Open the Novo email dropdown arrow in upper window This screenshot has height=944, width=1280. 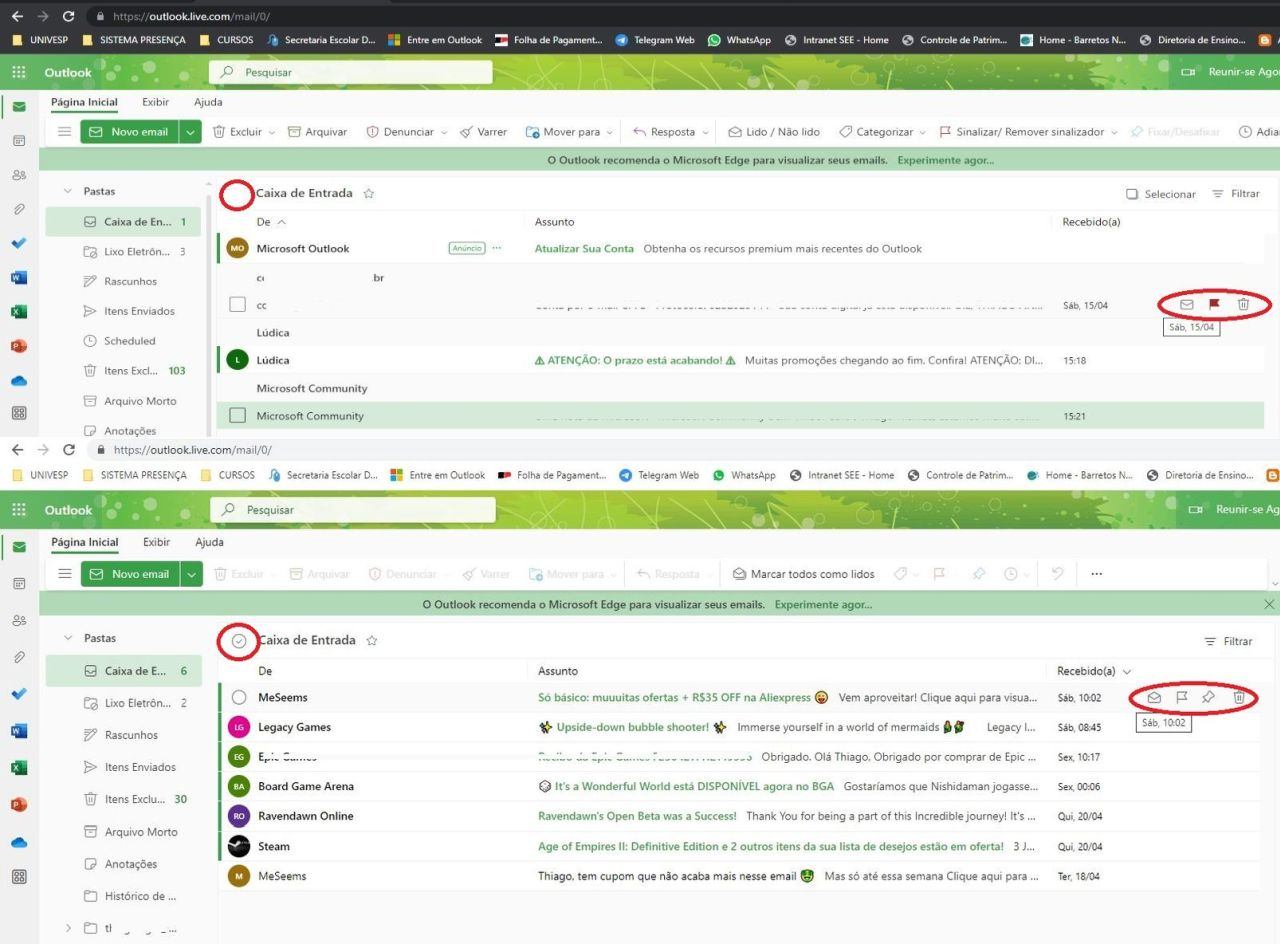tap(191, 132)
